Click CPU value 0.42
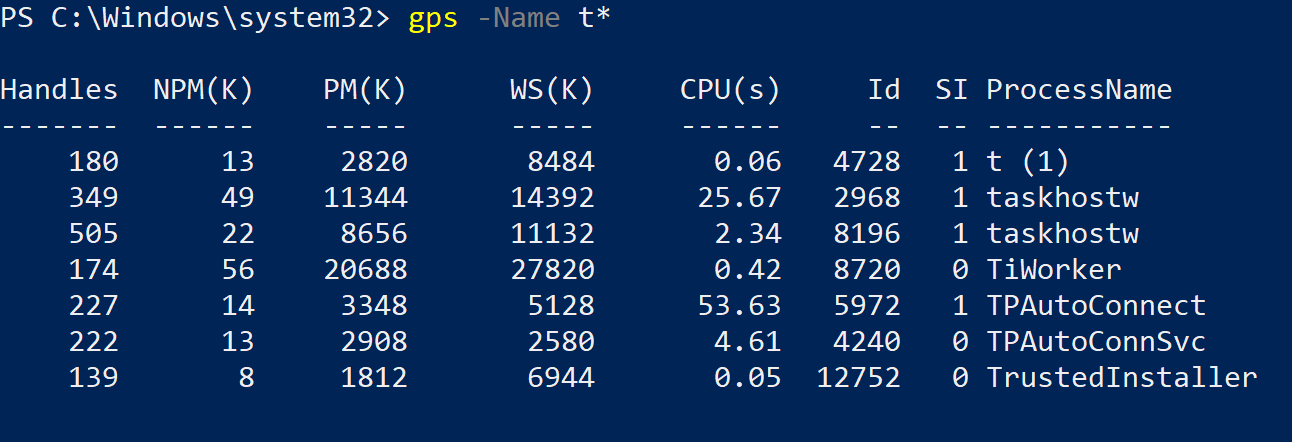This screenshot has height=442, width=1292. 748,270
